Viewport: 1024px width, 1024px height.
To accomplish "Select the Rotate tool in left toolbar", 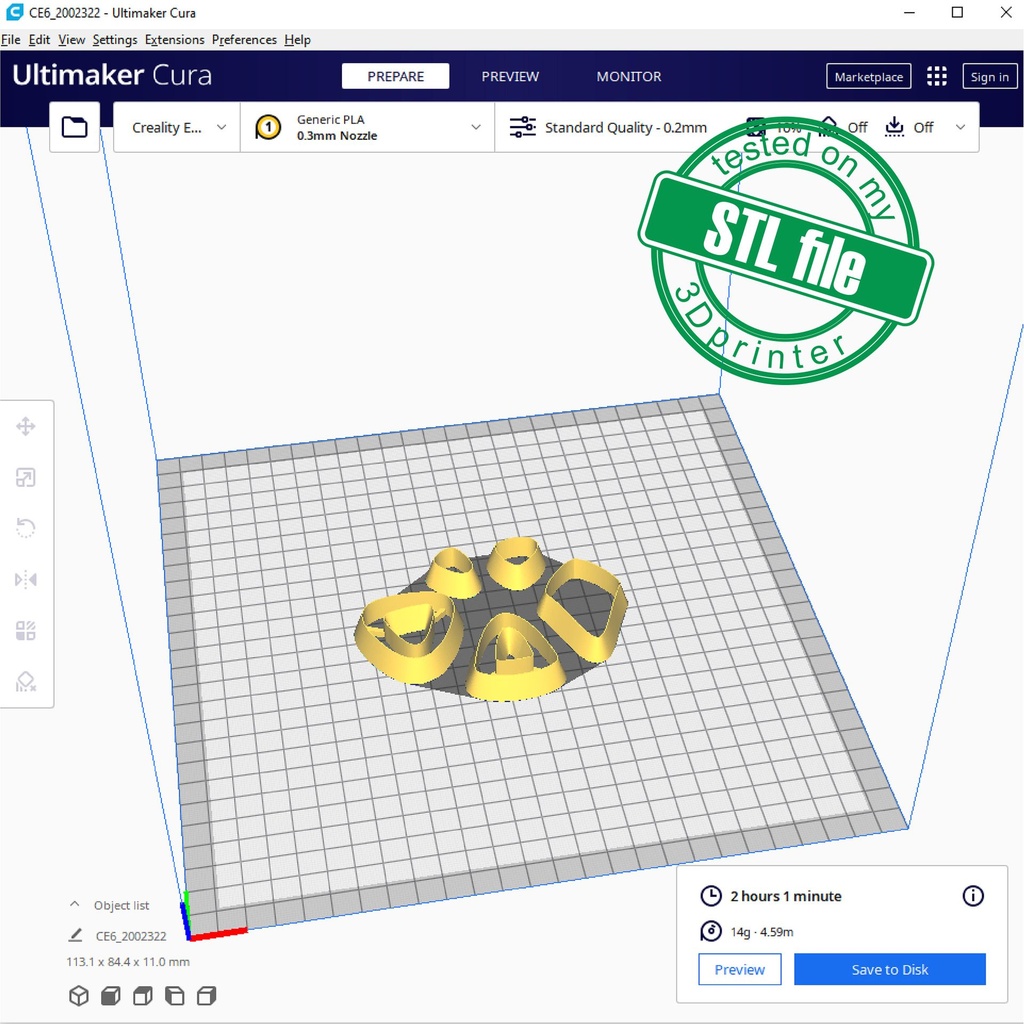I will click(x=26, y=528).
